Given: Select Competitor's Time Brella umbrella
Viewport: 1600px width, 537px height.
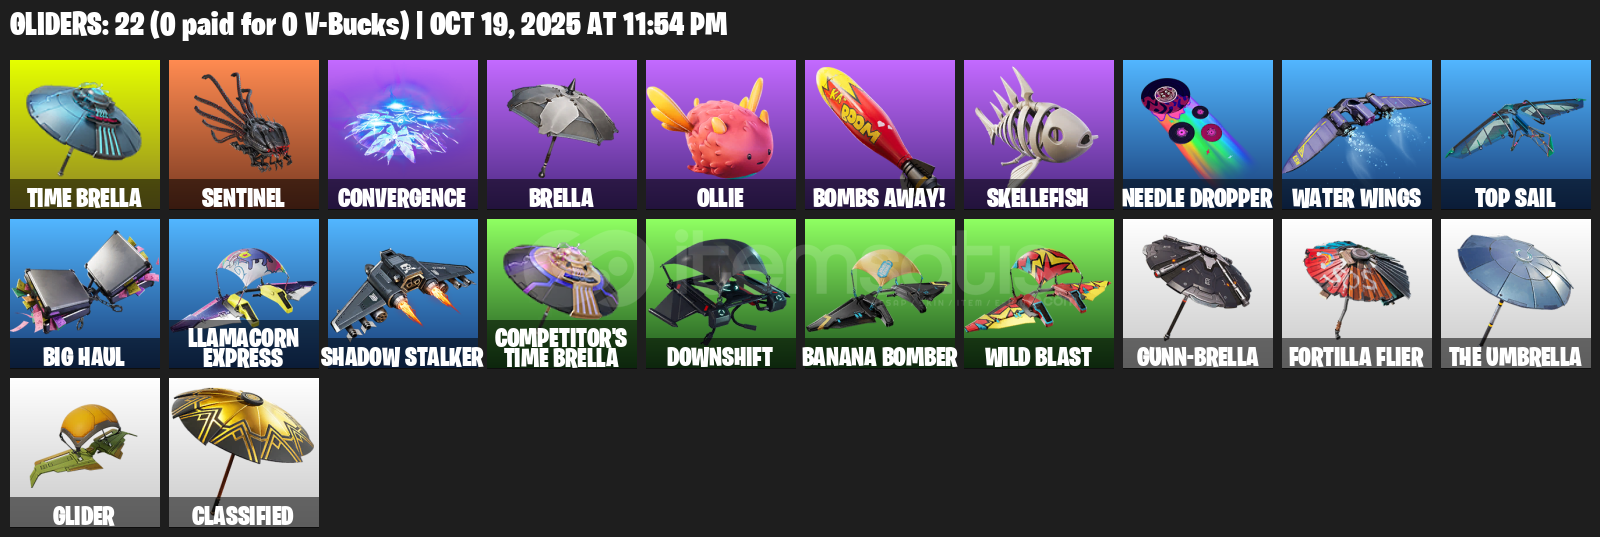Looking at the screenshot, I should pyautogui.click(x=562, y=294).
